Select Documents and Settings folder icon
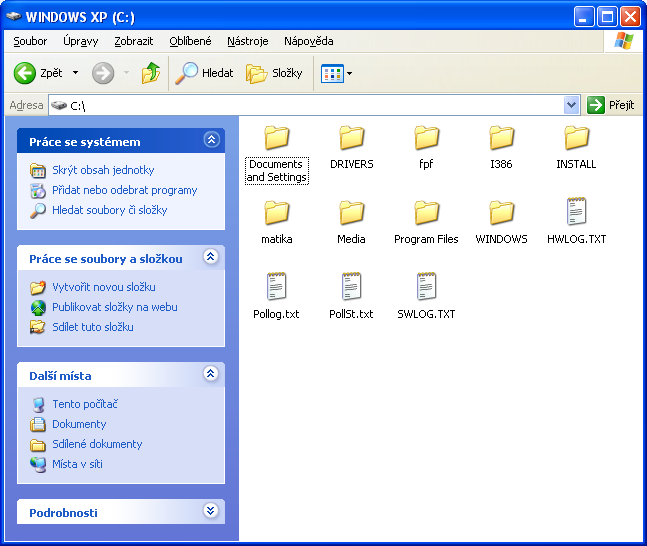The width and height of the screenshot is (647, 546). [276, 138]
